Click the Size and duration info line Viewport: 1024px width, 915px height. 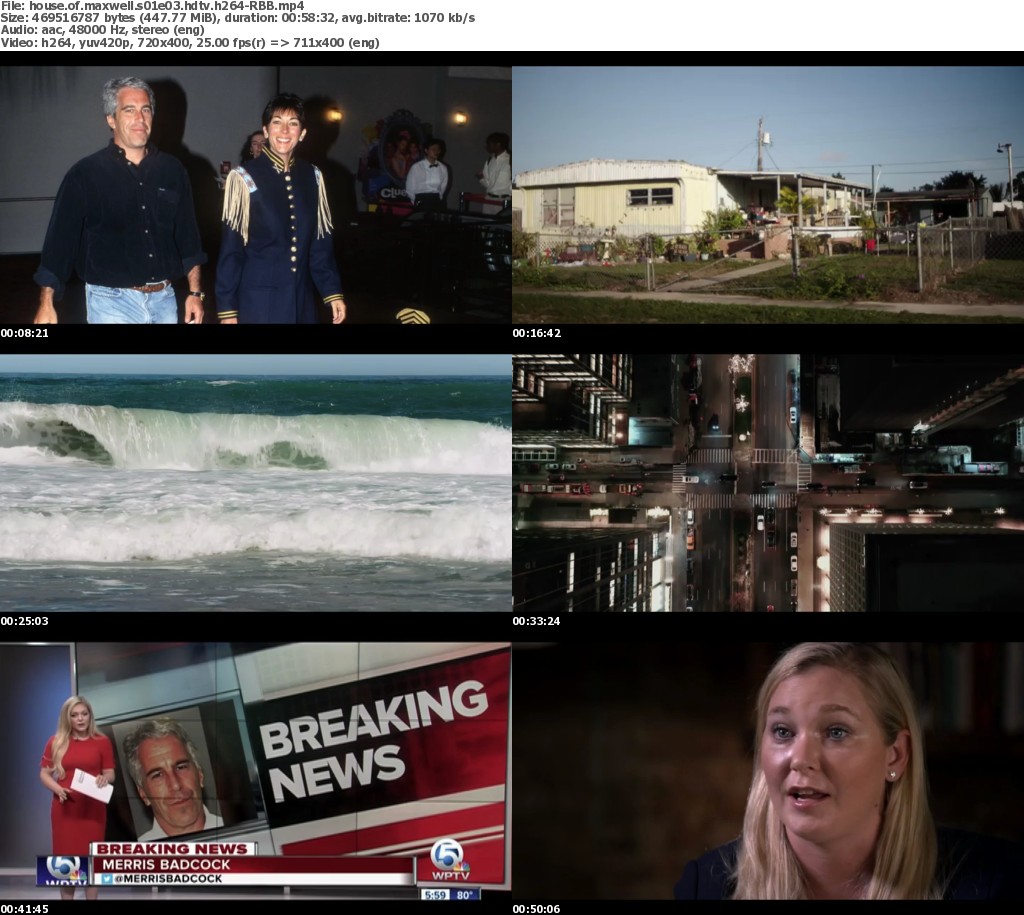(x=238, y=18)
